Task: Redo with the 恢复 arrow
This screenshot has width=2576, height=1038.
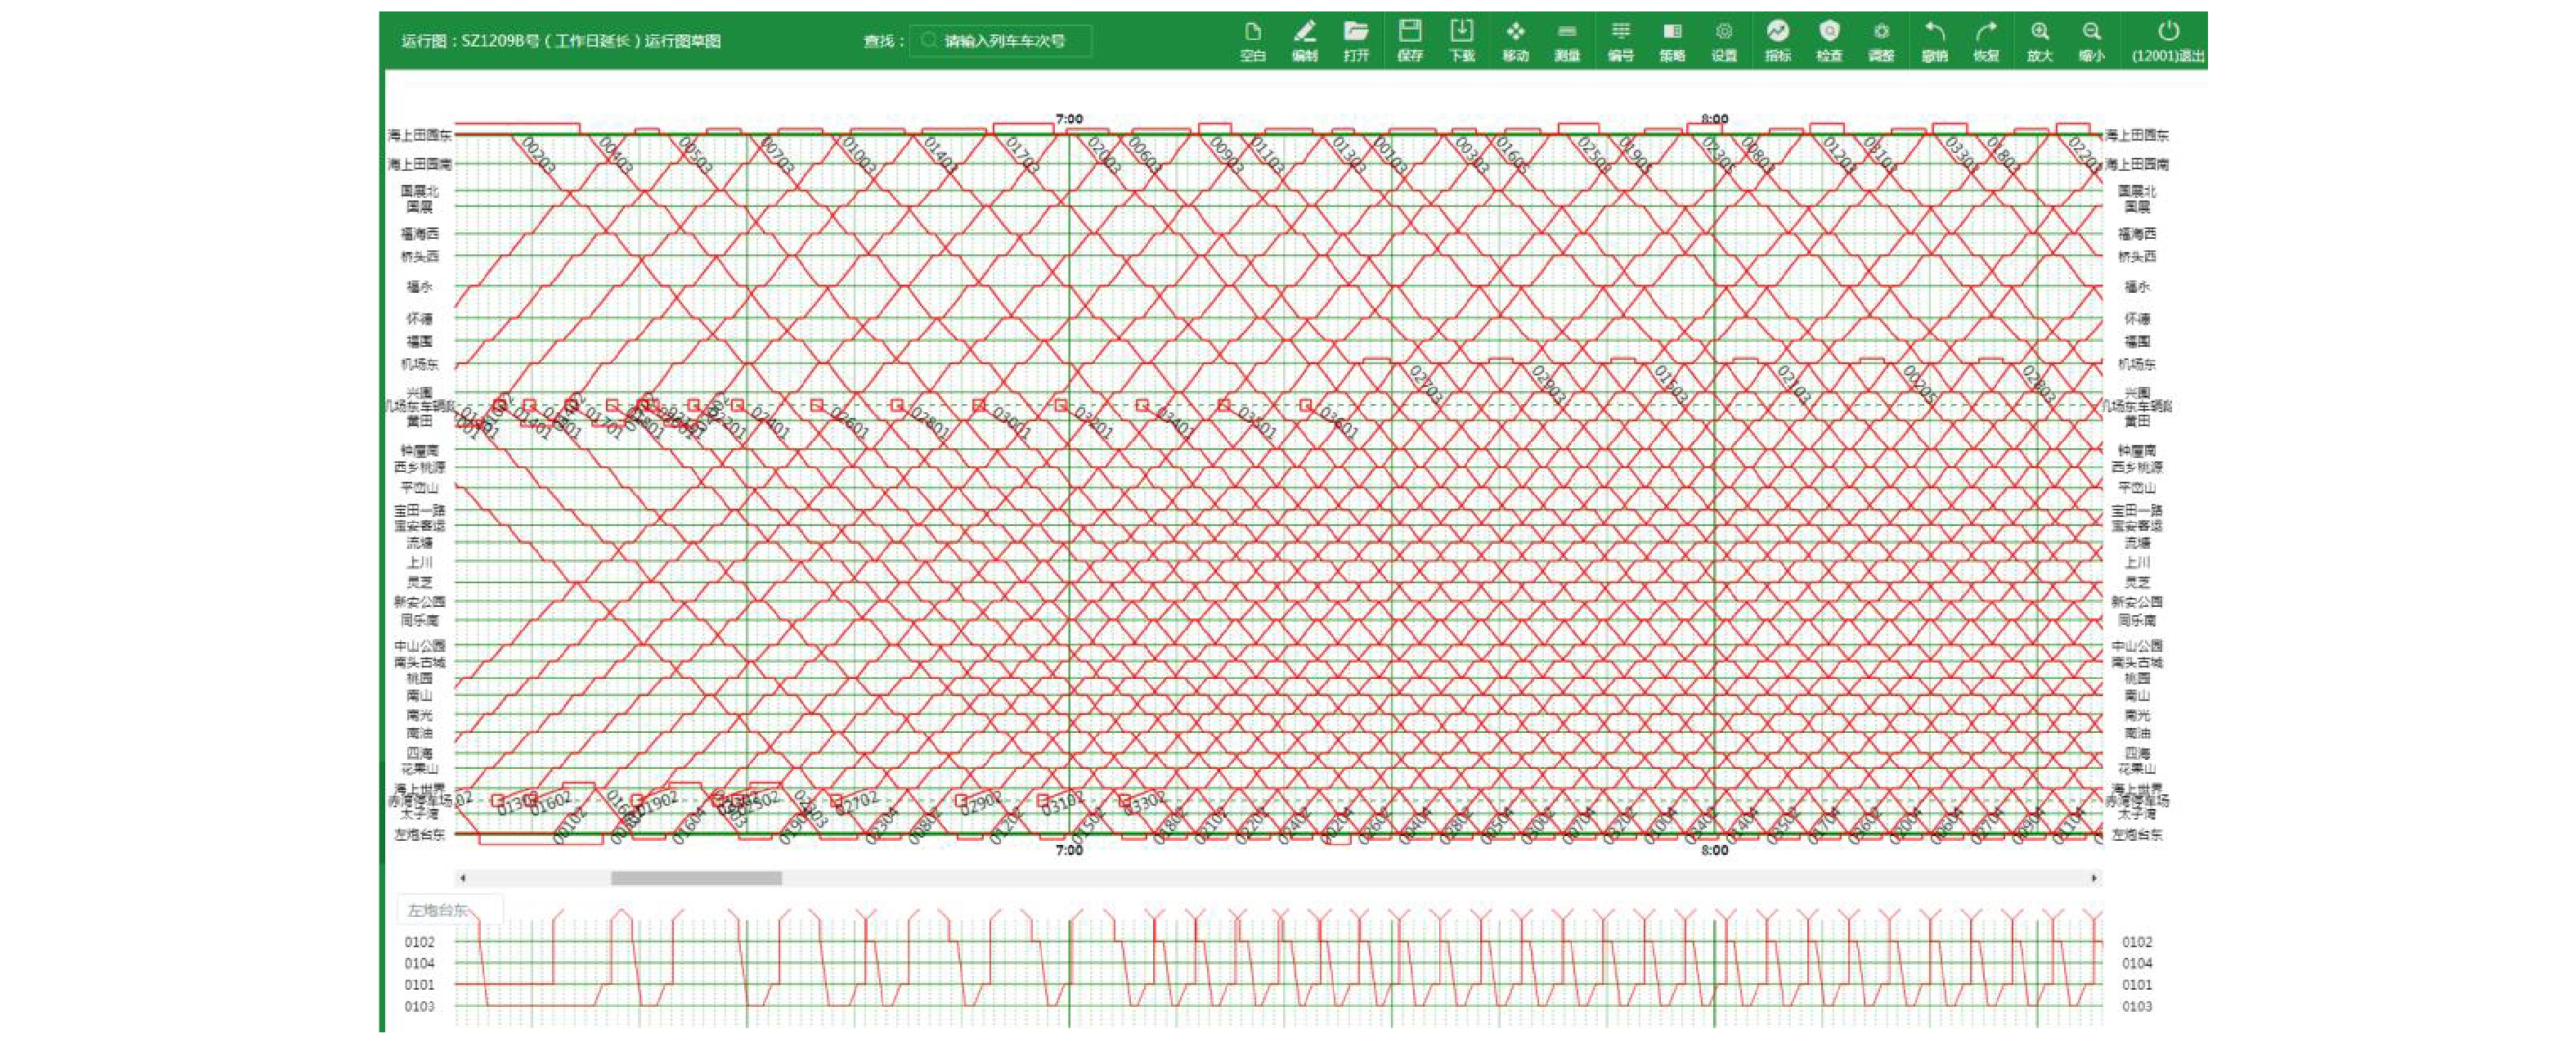Action: point(1986,40)
